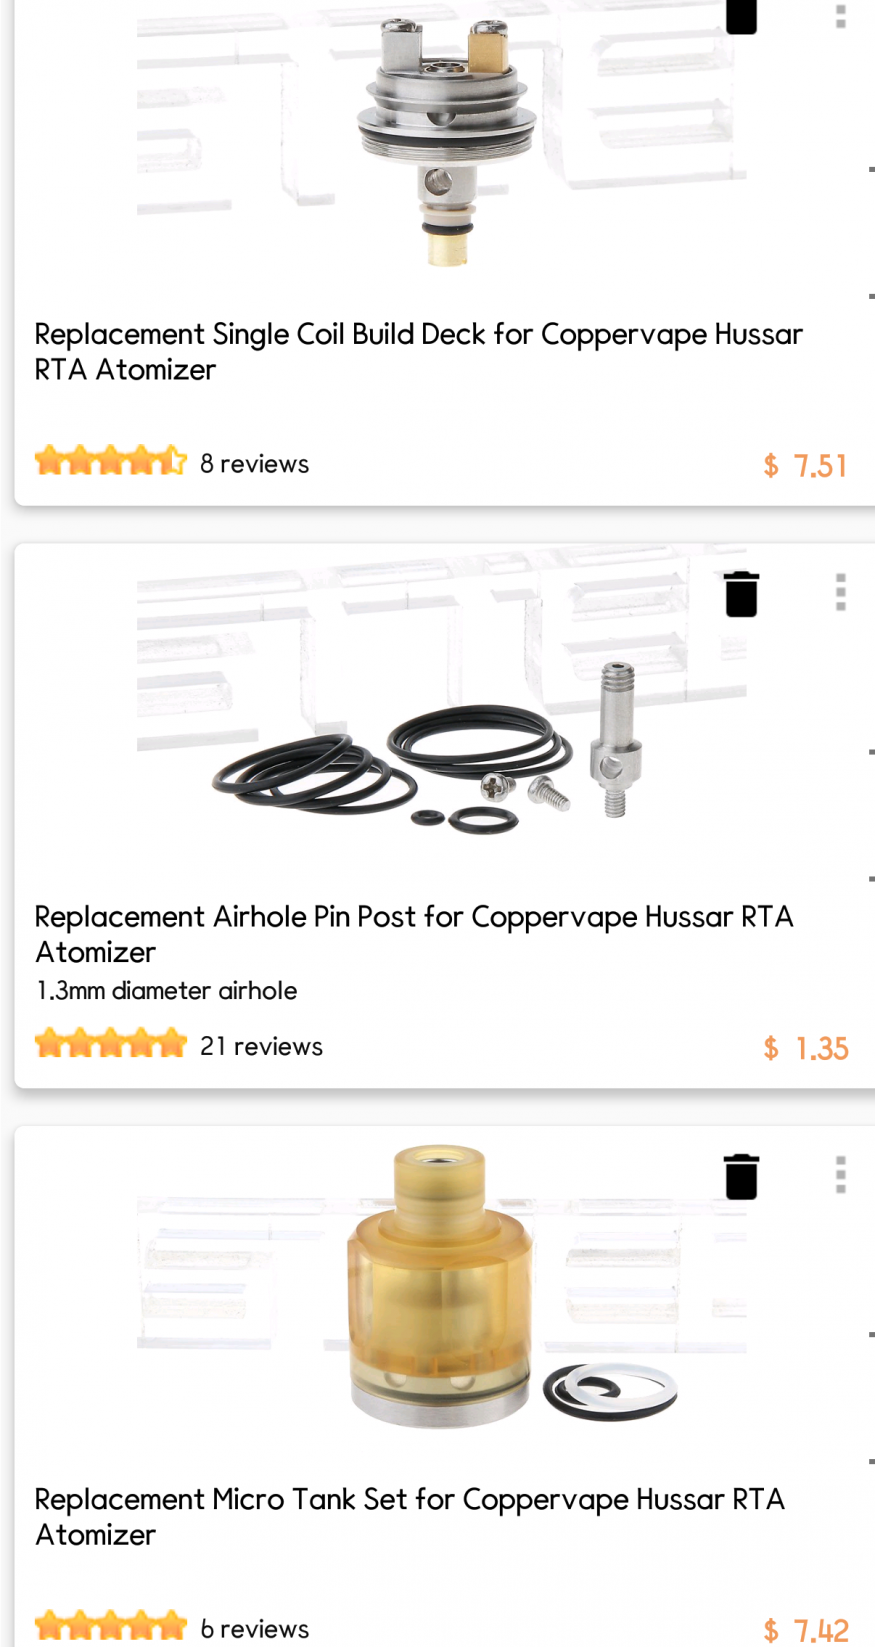Click star rating of Build Deck
The height and width of the screenshot is (1647, 875).
111,461
